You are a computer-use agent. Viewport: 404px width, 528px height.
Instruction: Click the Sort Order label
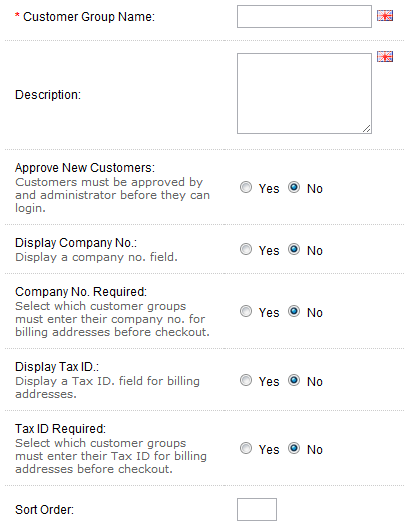click(44, 510)
